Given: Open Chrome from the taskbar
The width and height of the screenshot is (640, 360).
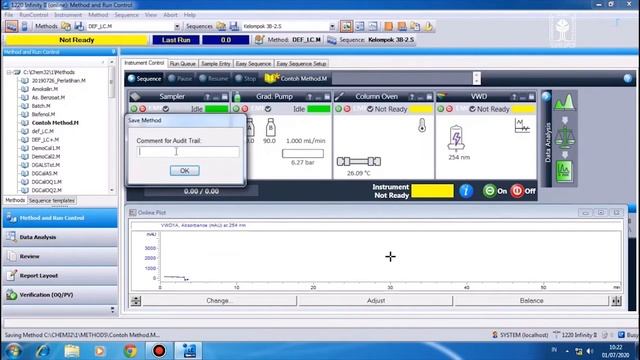Looking at the screenshot, I should tap(130, 351).
